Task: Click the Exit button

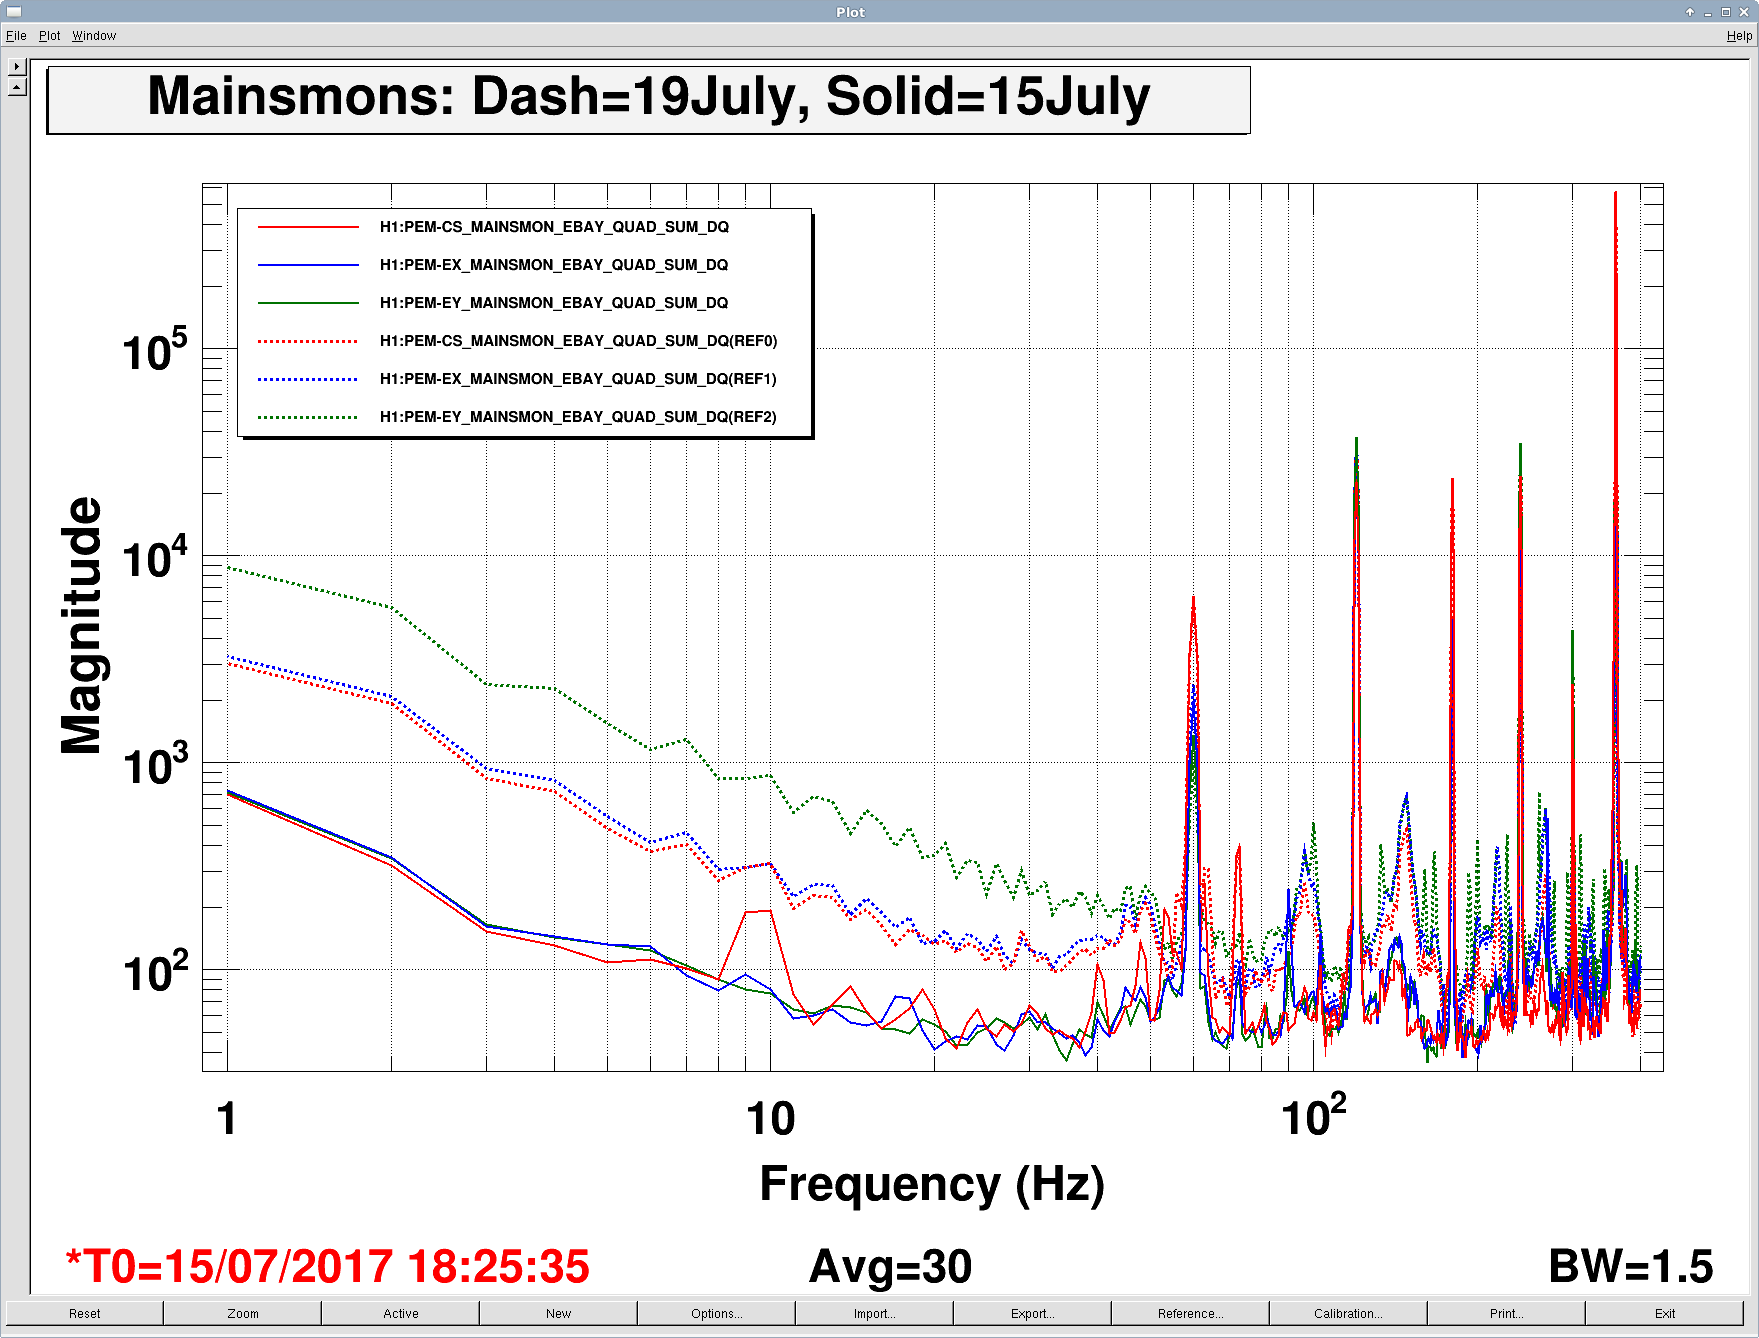Action: tap(1665, 1314)
